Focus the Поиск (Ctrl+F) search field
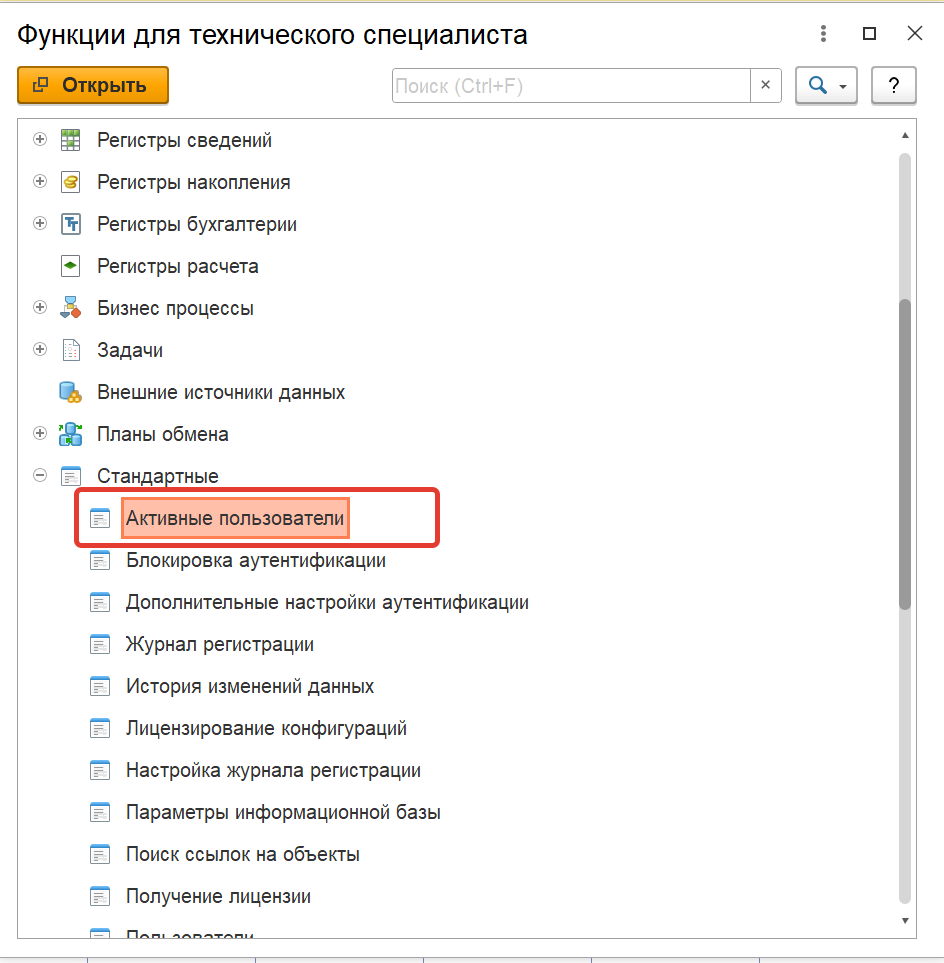Screen dimensions: 944x963 (571, 85)
